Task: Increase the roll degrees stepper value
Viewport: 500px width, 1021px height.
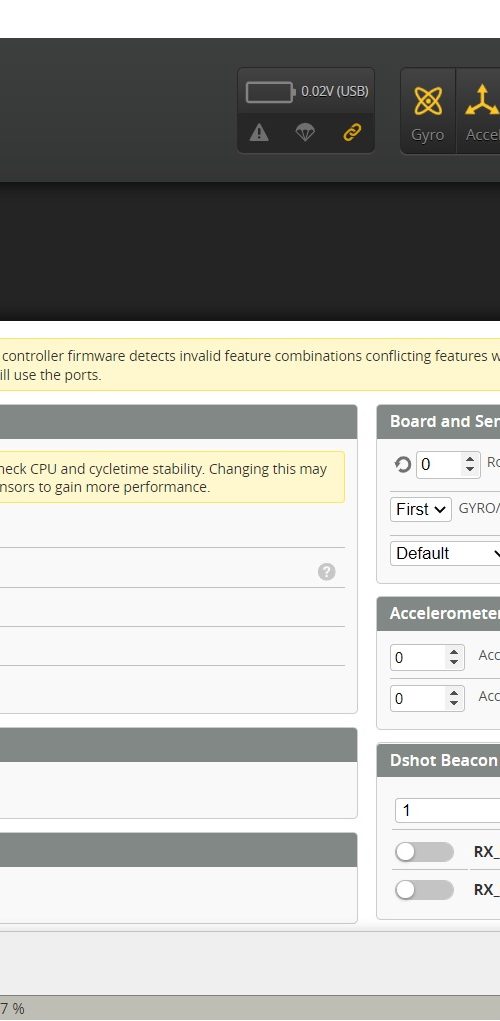Action: [x=469, y=459]
